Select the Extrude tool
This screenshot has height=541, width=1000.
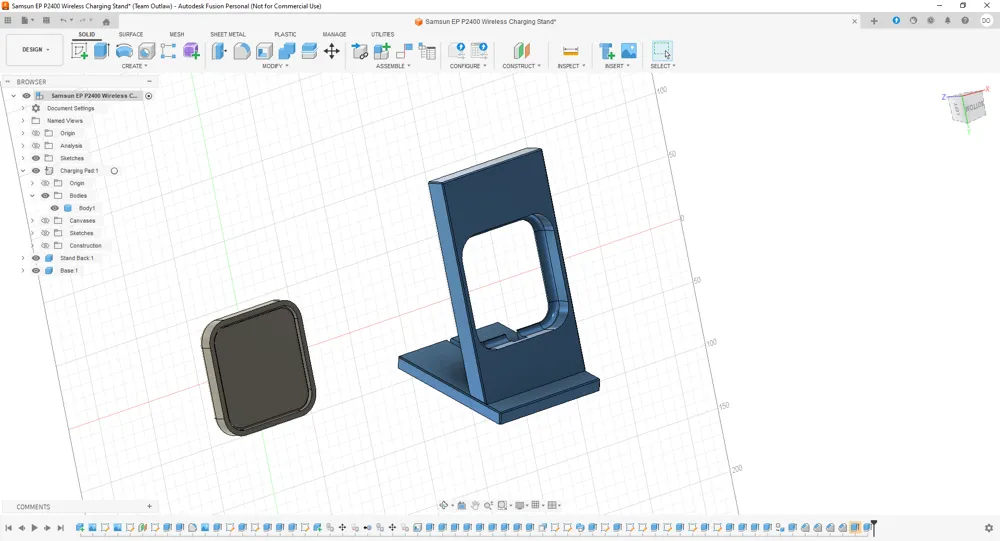coord(101,51)
